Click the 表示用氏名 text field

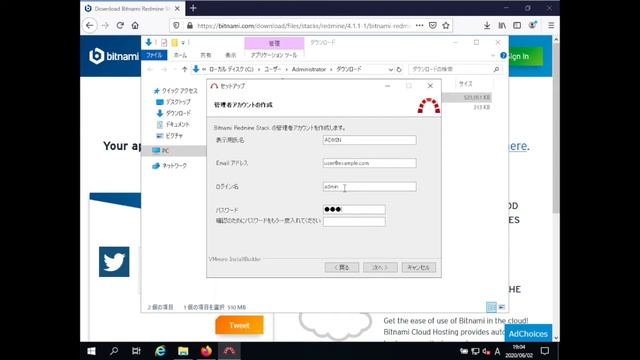click(x=369, y=140)
